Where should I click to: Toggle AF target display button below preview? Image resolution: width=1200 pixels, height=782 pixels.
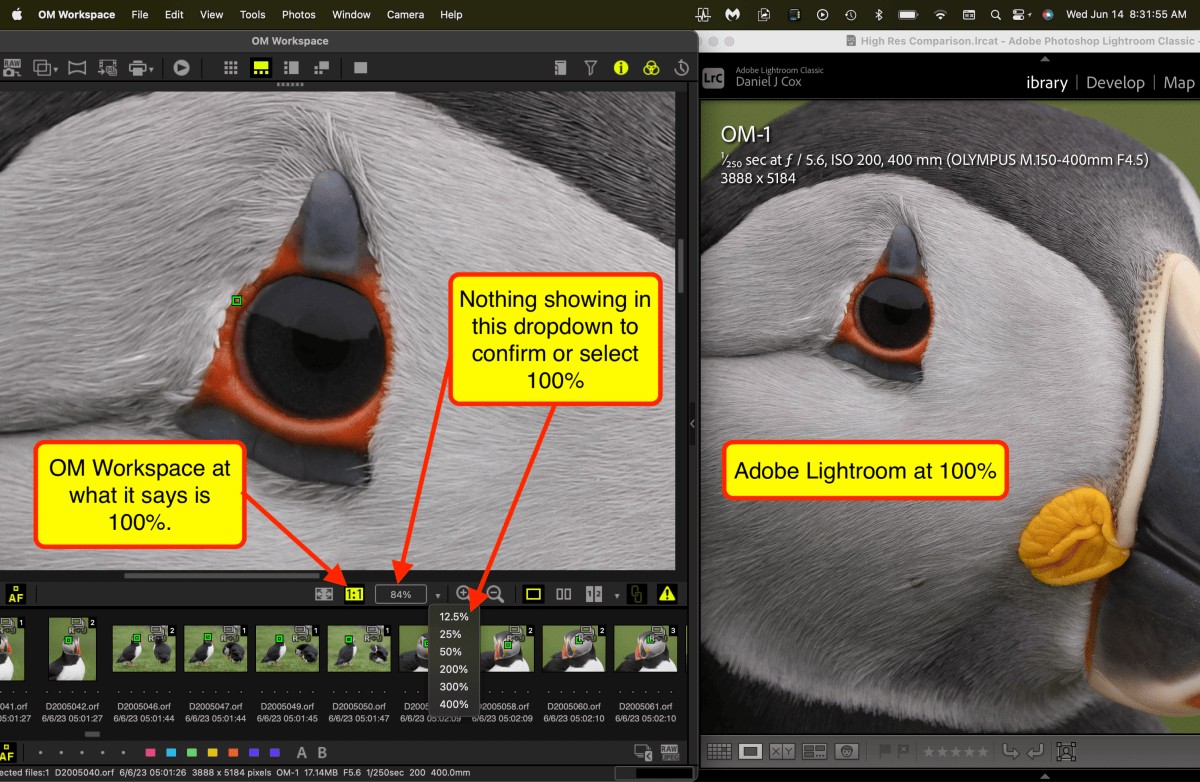tap(15, 594)
